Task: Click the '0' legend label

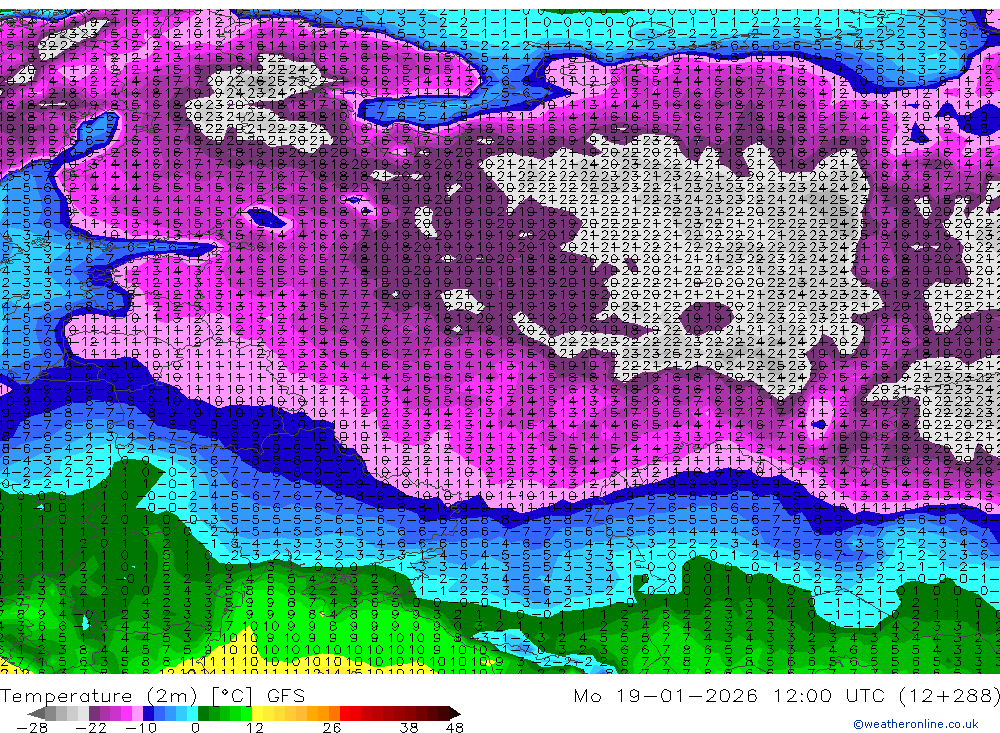Action: click(195, 728)
